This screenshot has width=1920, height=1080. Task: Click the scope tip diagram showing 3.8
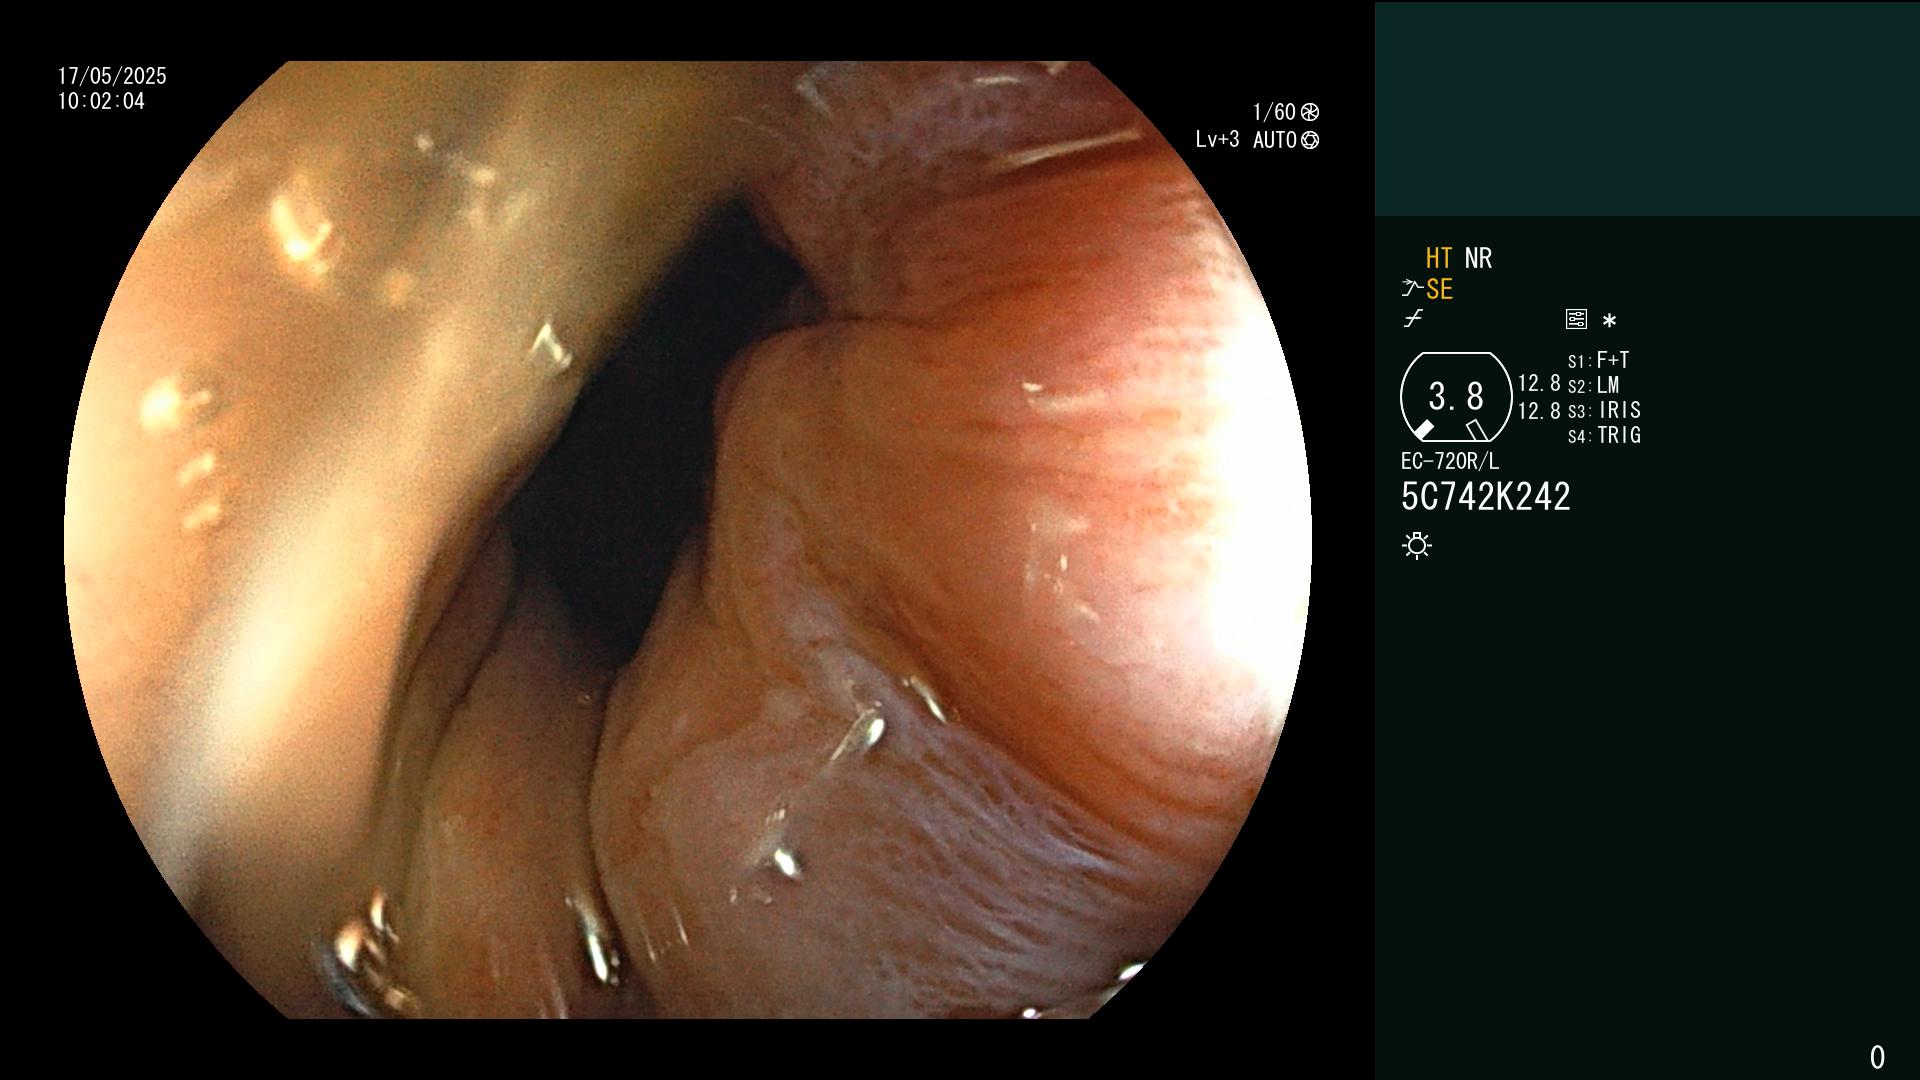[1456, 397]
